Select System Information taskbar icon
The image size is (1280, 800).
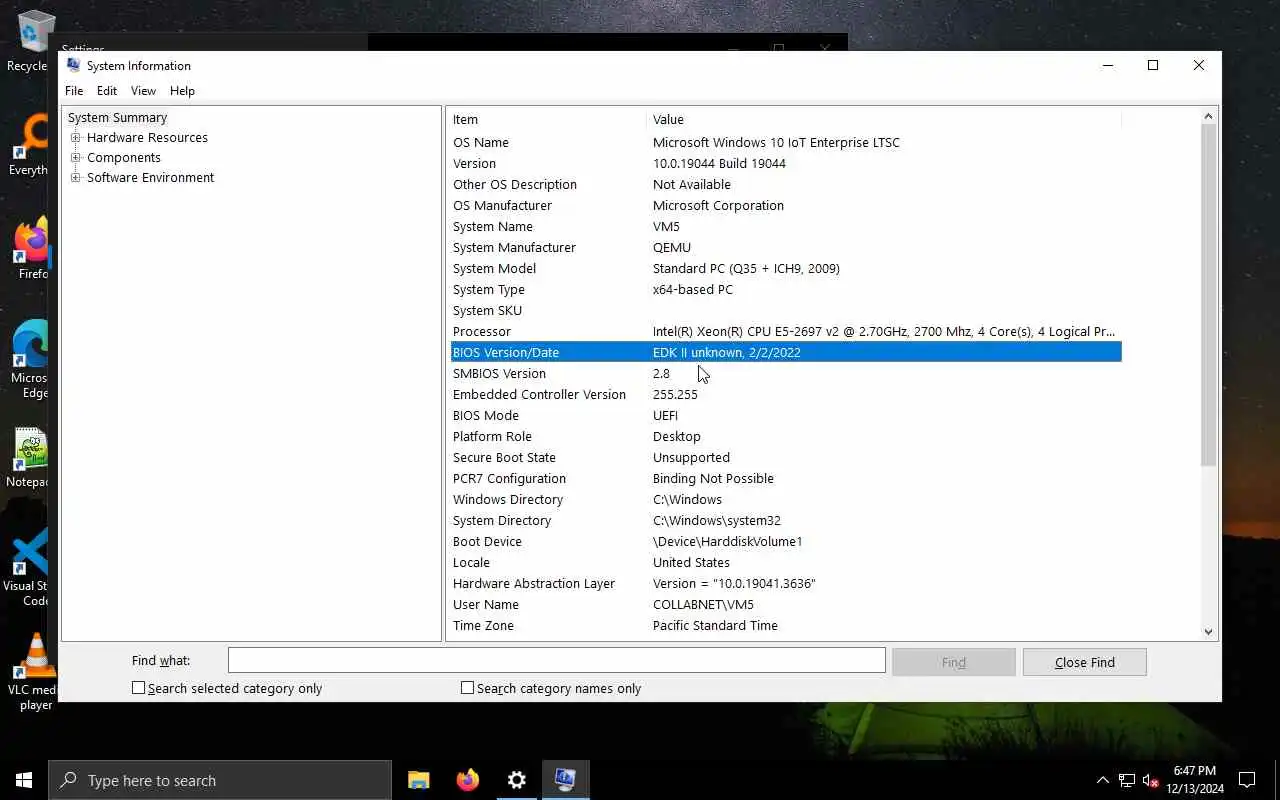(565, 780)
